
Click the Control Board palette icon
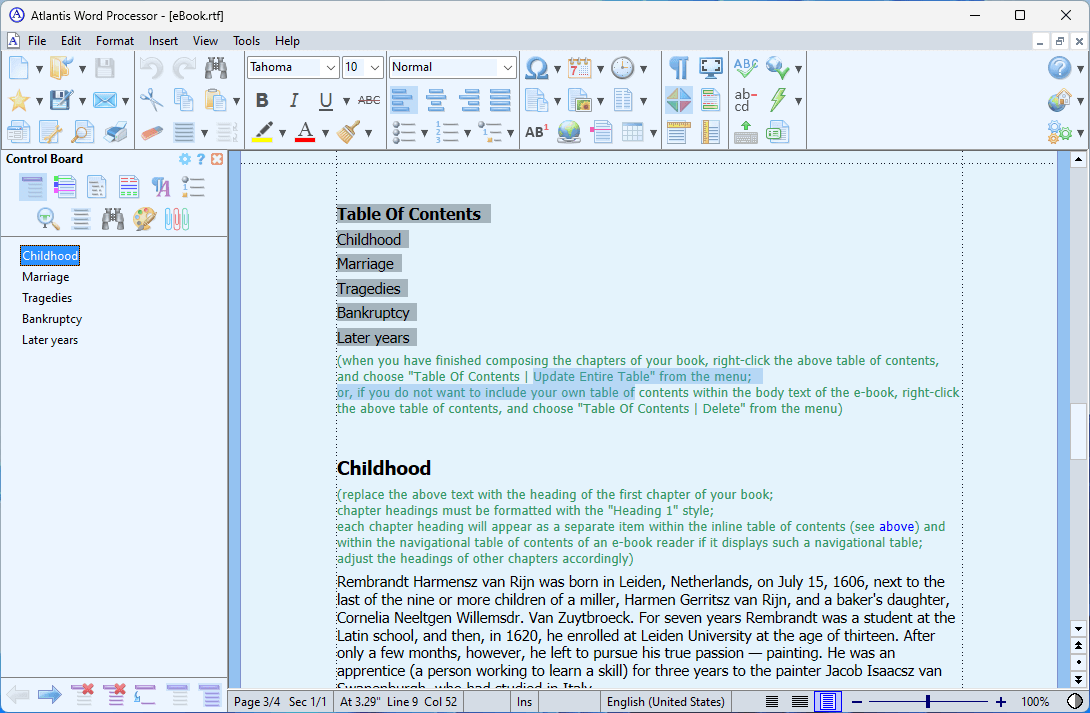[x=145, y=219]
